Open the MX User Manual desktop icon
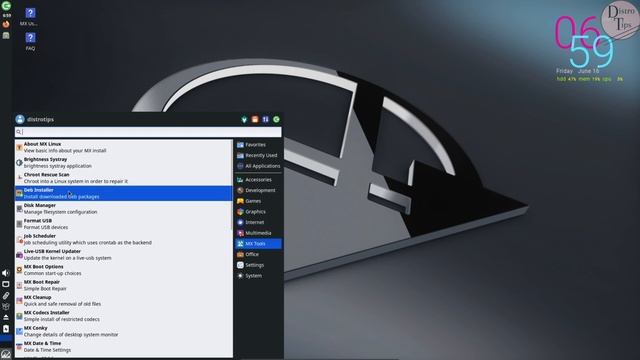Viewport: 640px width, 360px height. 30,17
